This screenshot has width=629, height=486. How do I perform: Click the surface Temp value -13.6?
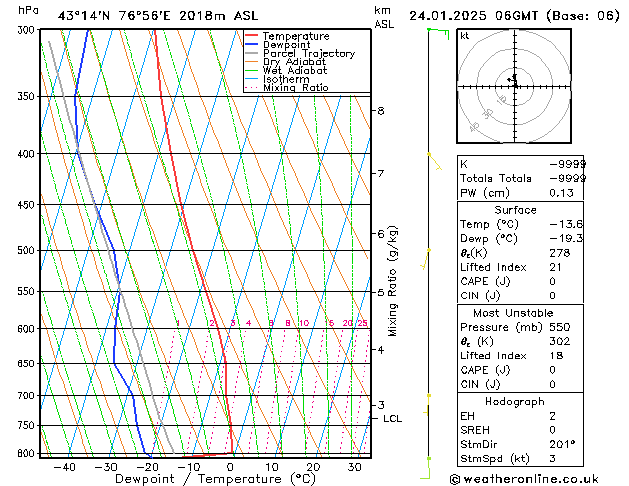coord(566,224)
